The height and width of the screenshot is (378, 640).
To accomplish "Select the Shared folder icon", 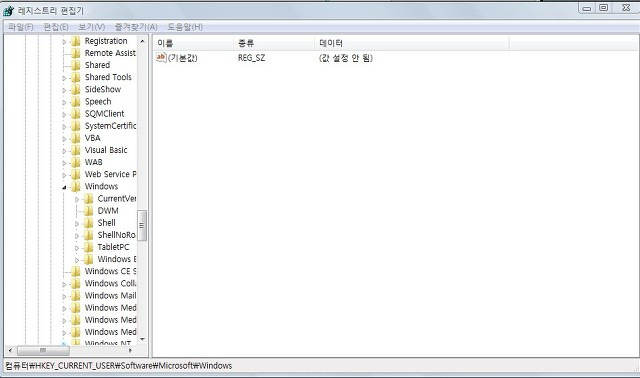I will pos(76,65).
